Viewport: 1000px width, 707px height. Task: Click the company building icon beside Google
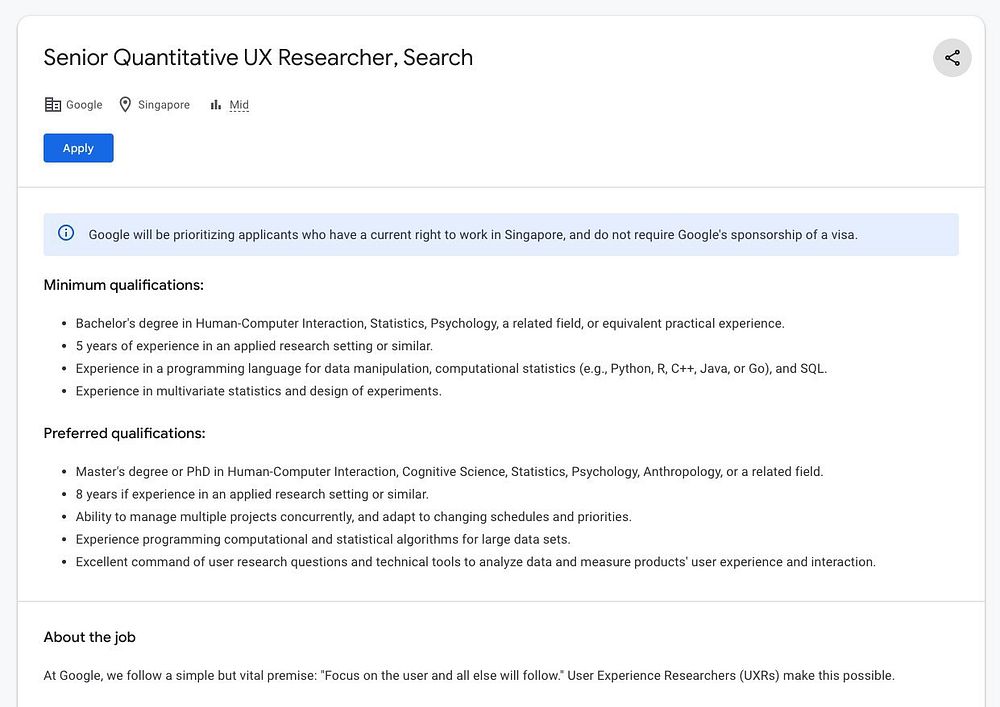(53, 105)
